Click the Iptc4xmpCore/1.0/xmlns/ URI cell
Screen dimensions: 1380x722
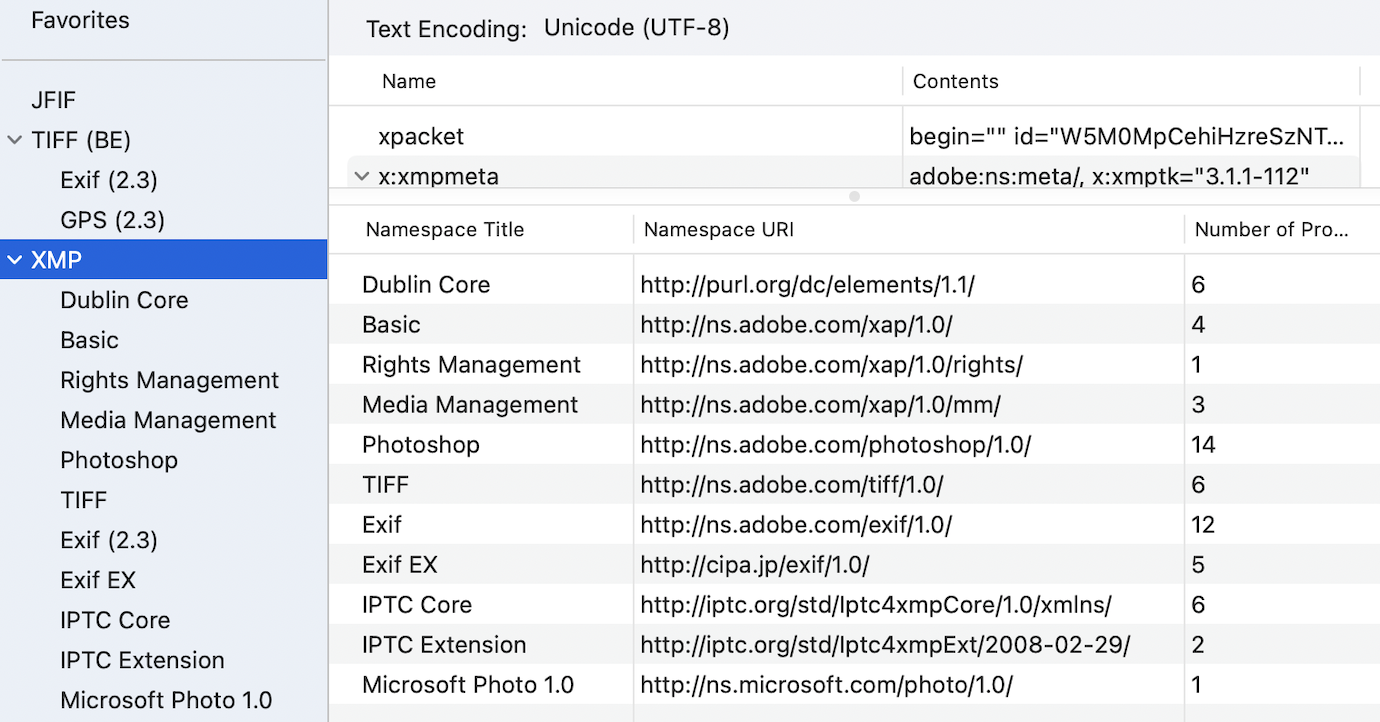tap(876, 604)
